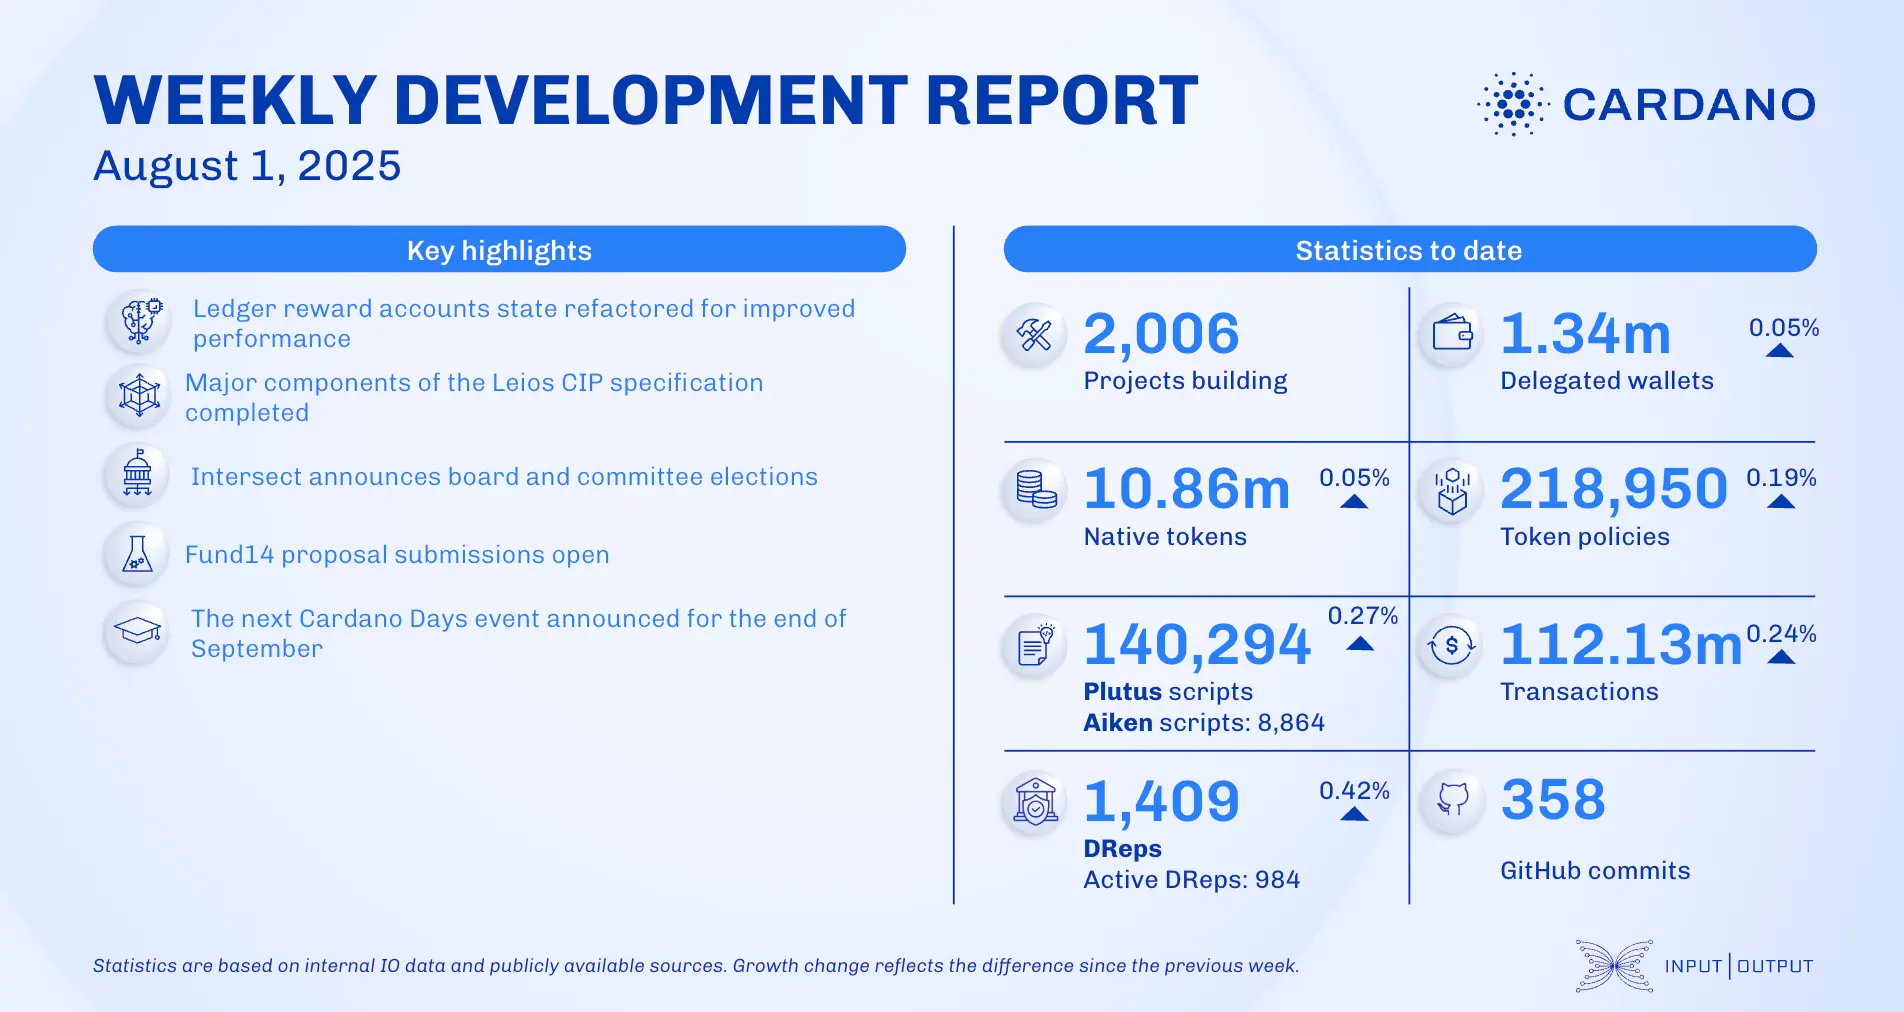Select the wallet icon beside Delegated wallets
The image size is (1904, 1012).
[1451, 335]
